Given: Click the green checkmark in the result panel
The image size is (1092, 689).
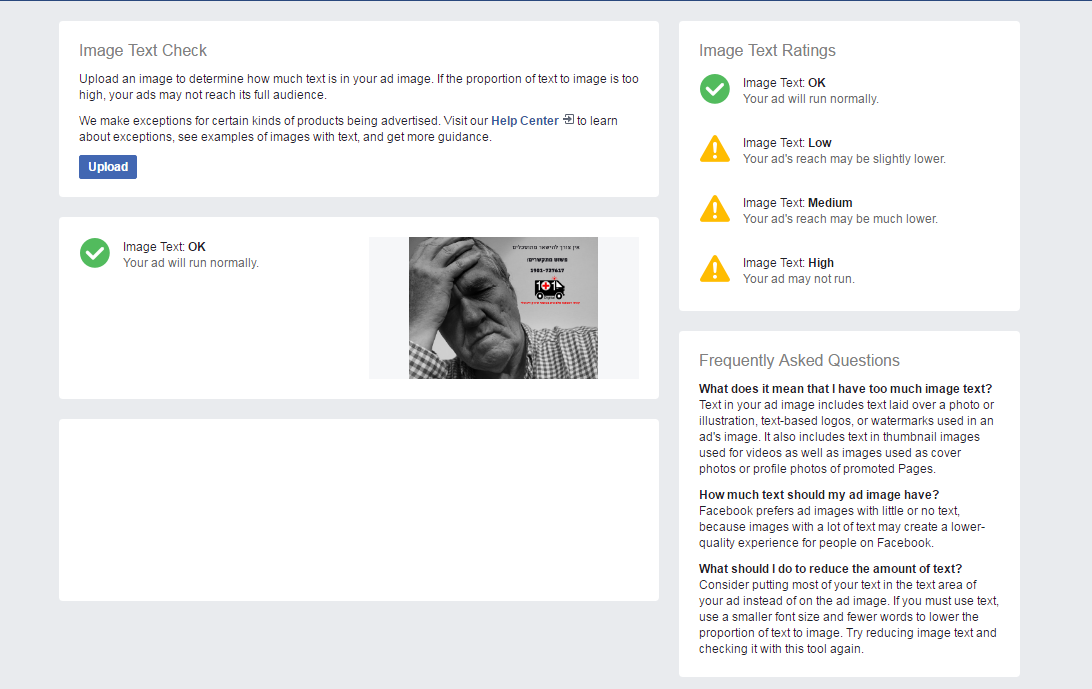Looking at the screenshot, I should pos(95,253).
